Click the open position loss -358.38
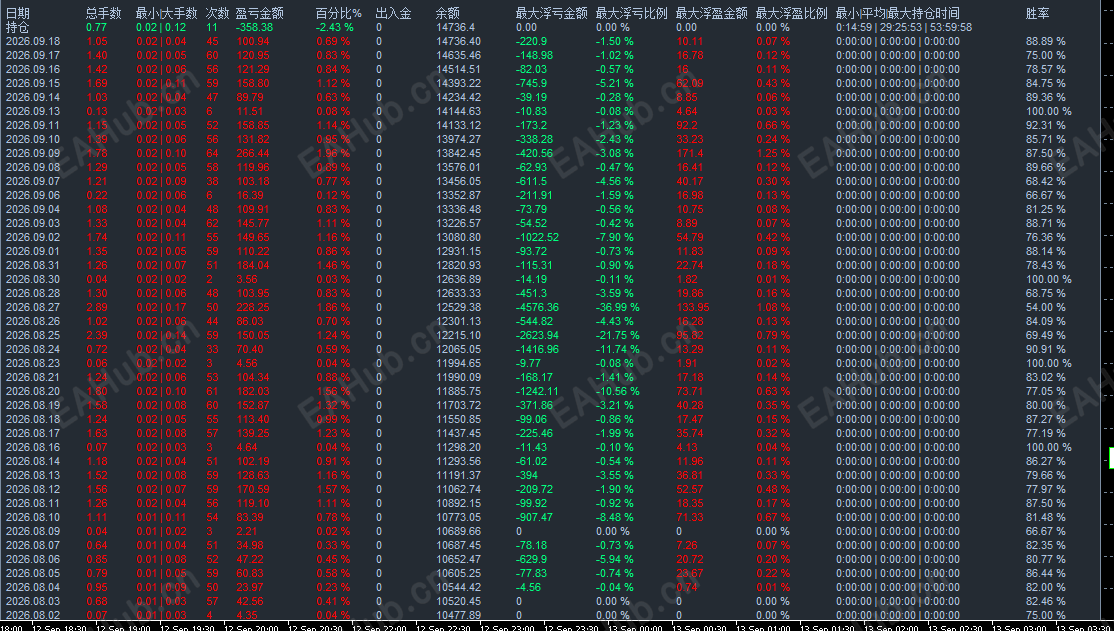 tap(254, 27)
